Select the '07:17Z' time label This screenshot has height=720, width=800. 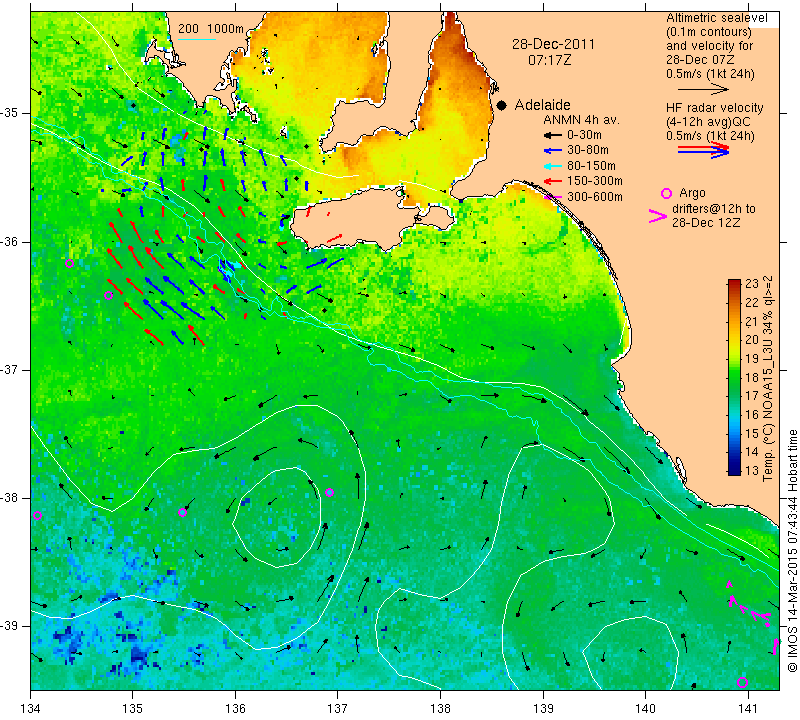point(549,60)
